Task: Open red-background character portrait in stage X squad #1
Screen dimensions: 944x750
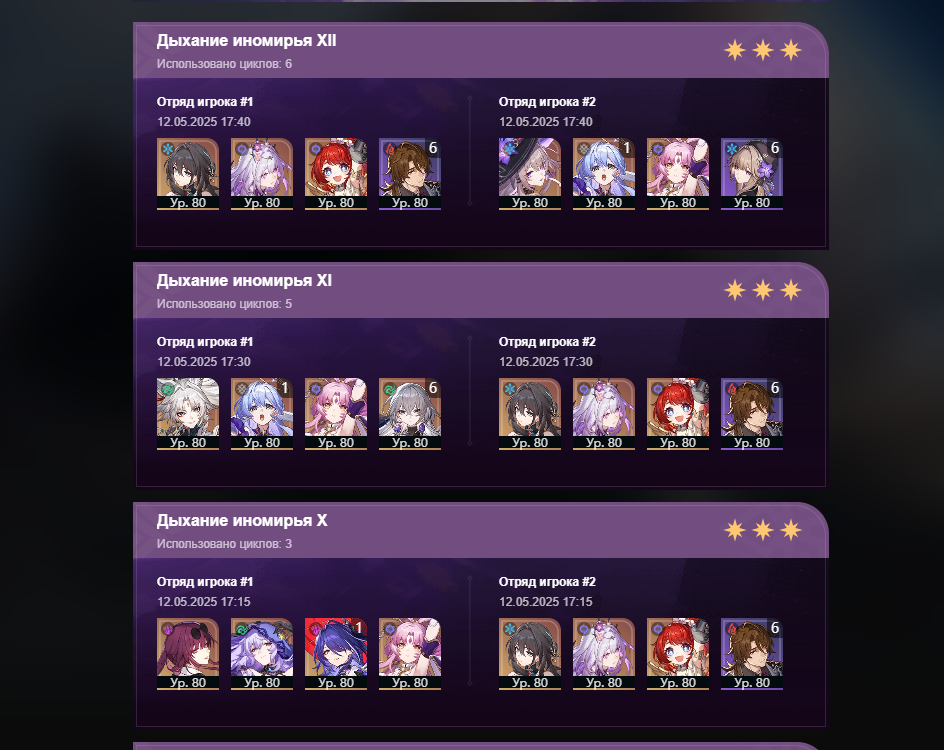Action: pyautogui.click(x=335, y=654)
